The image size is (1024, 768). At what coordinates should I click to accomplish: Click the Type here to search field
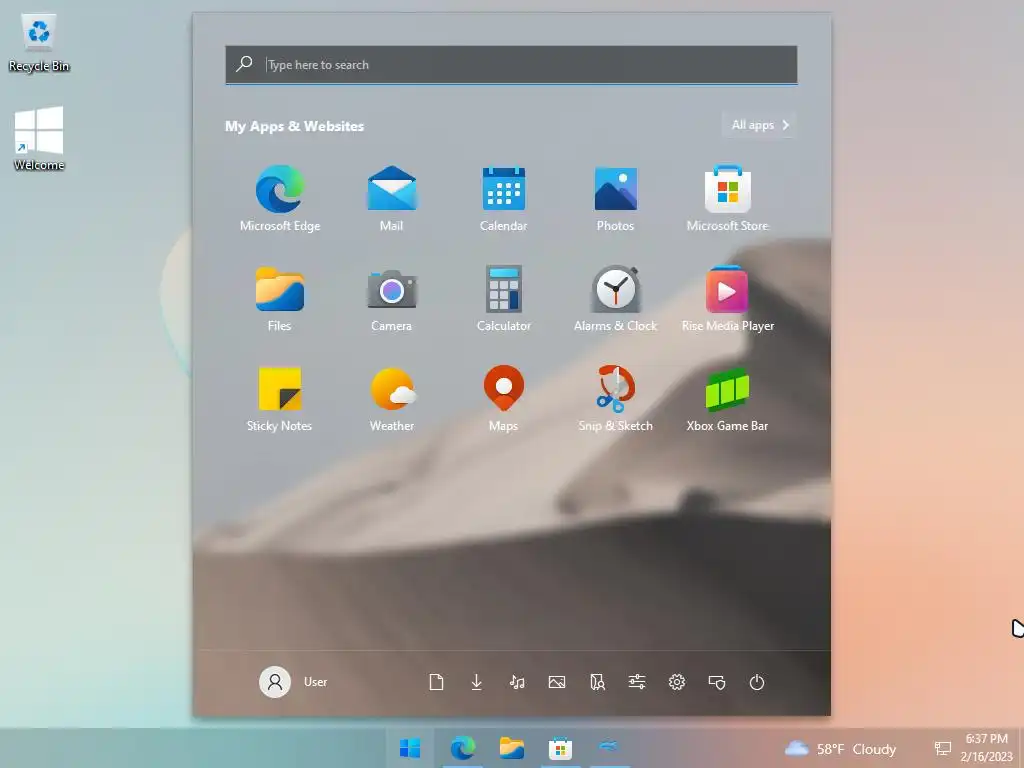[511, 65]
